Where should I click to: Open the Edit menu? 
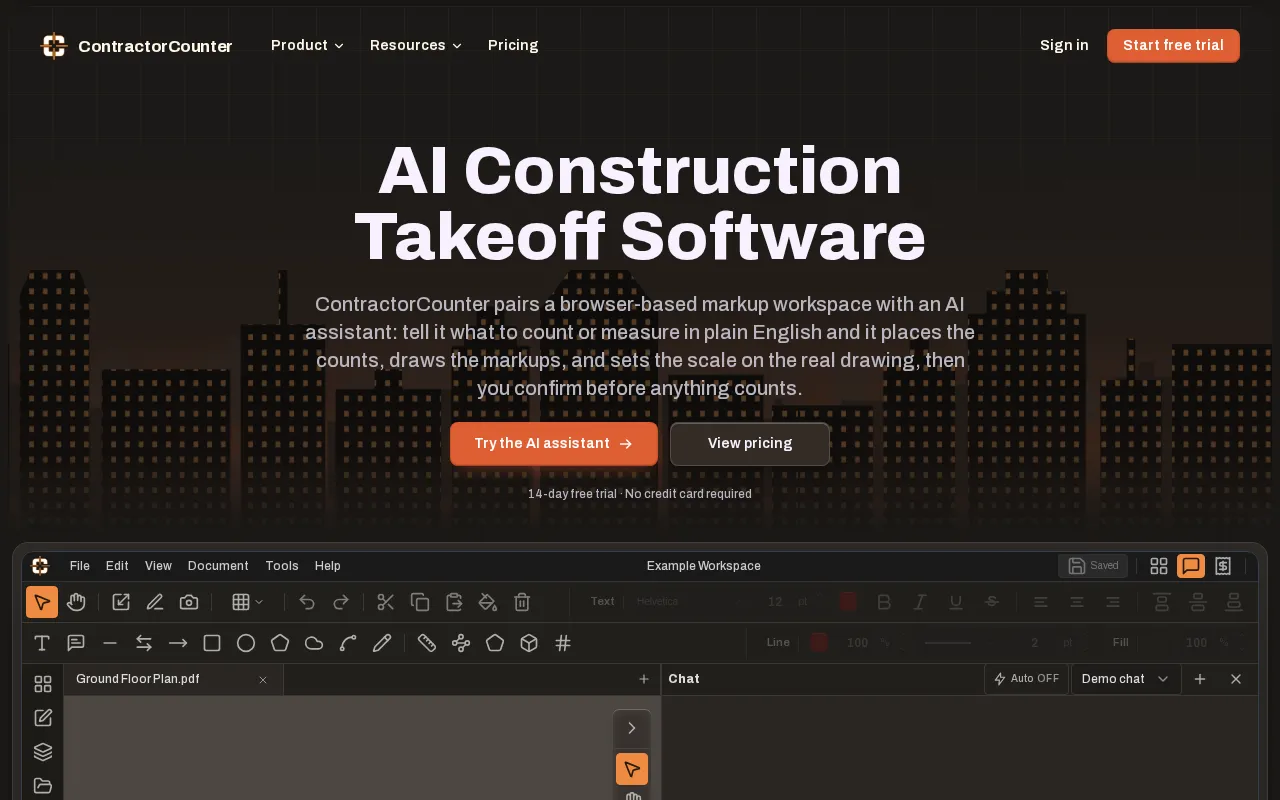click(117, 566)
